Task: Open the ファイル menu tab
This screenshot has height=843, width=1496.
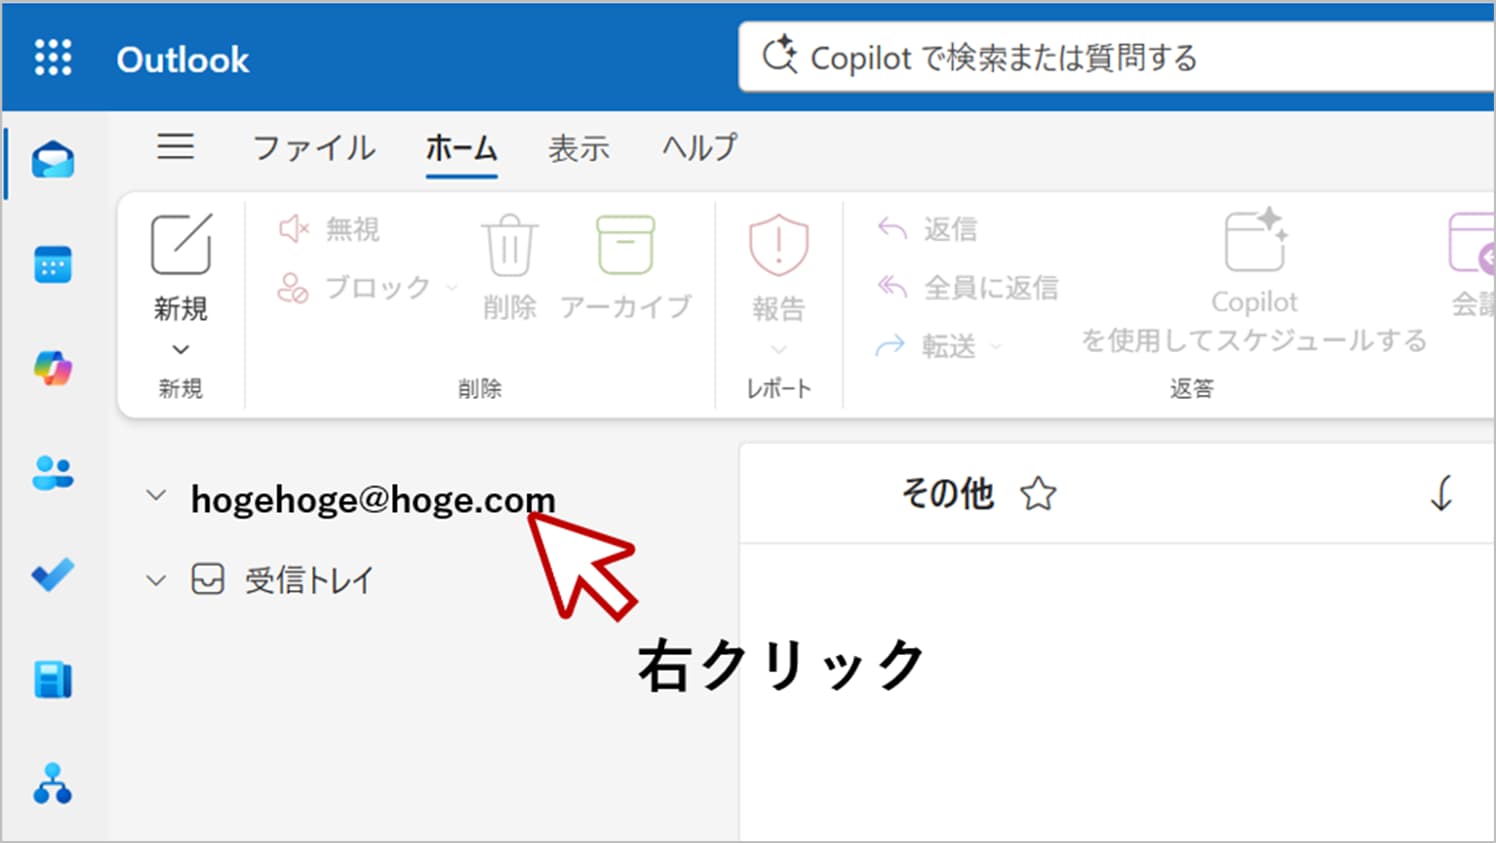Action: click(314, 149)
